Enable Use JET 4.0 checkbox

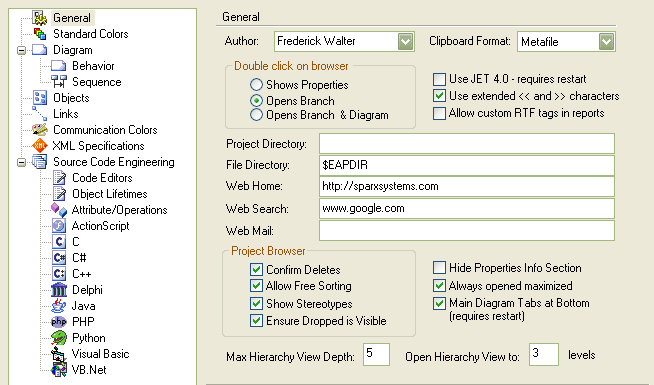(439, 79)
